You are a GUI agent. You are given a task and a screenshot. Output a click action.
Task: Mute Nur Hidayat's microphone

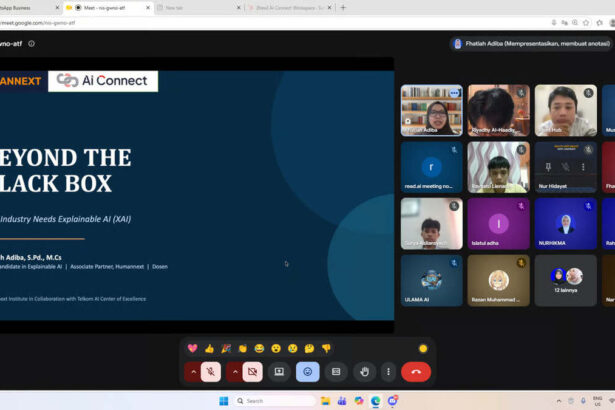[565, 167]
